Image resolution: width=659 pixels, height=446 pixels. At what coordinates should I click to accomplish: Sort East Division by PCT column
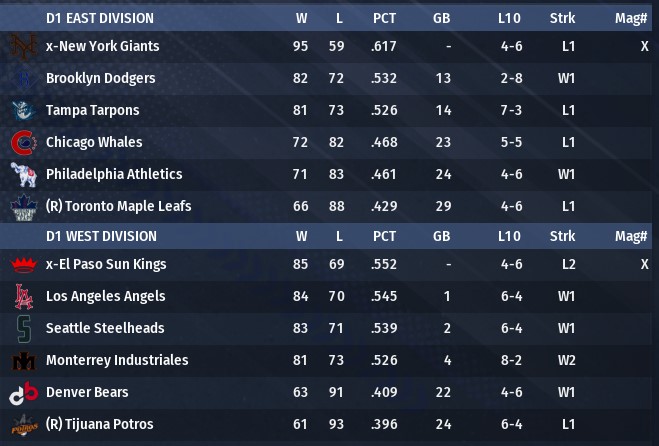[384, 18]
